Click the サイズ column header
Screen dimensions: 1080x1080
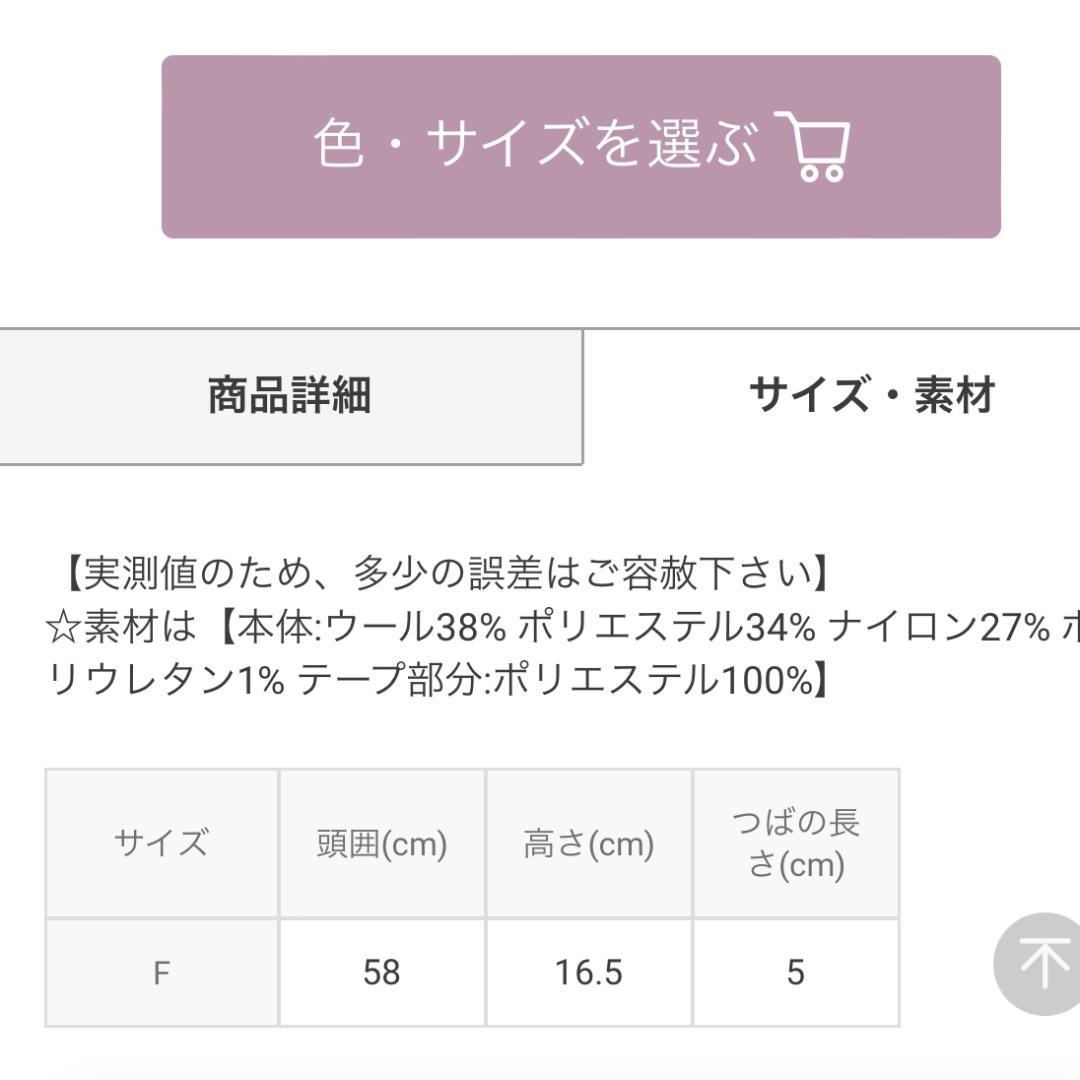coord(161,844)
